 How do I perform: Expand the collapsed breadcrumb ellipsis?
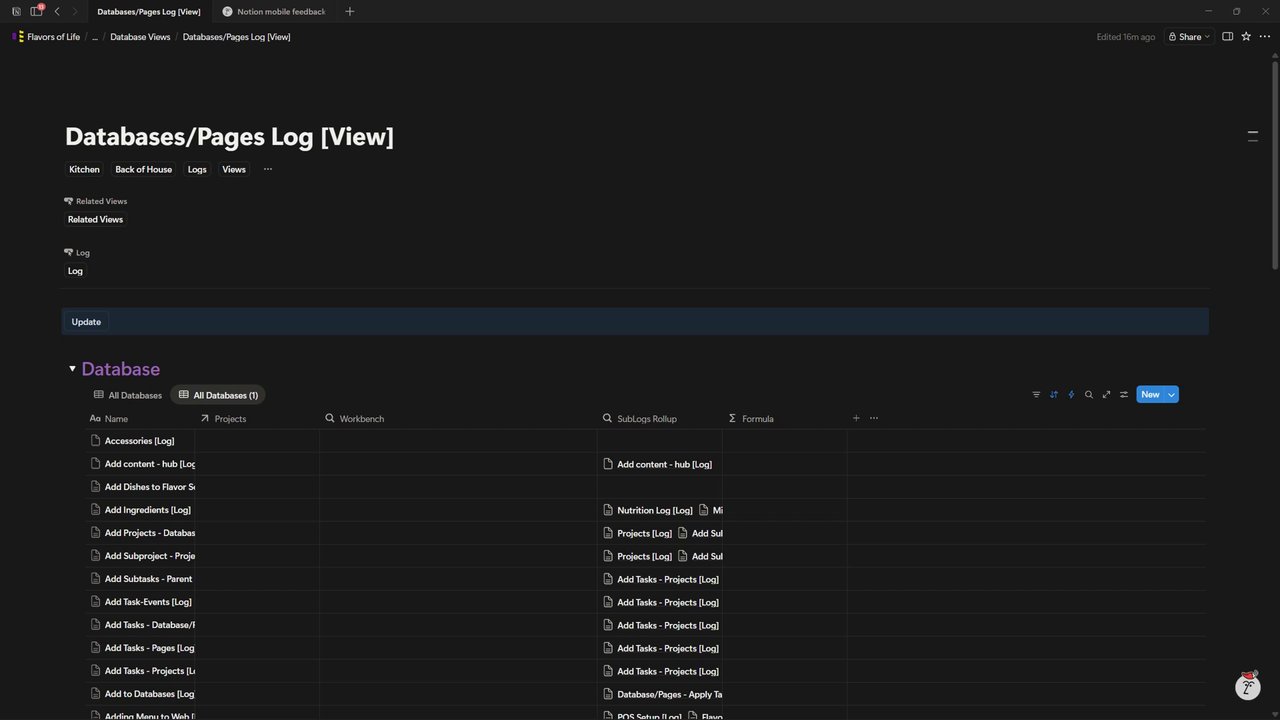(x=95, y=37)
